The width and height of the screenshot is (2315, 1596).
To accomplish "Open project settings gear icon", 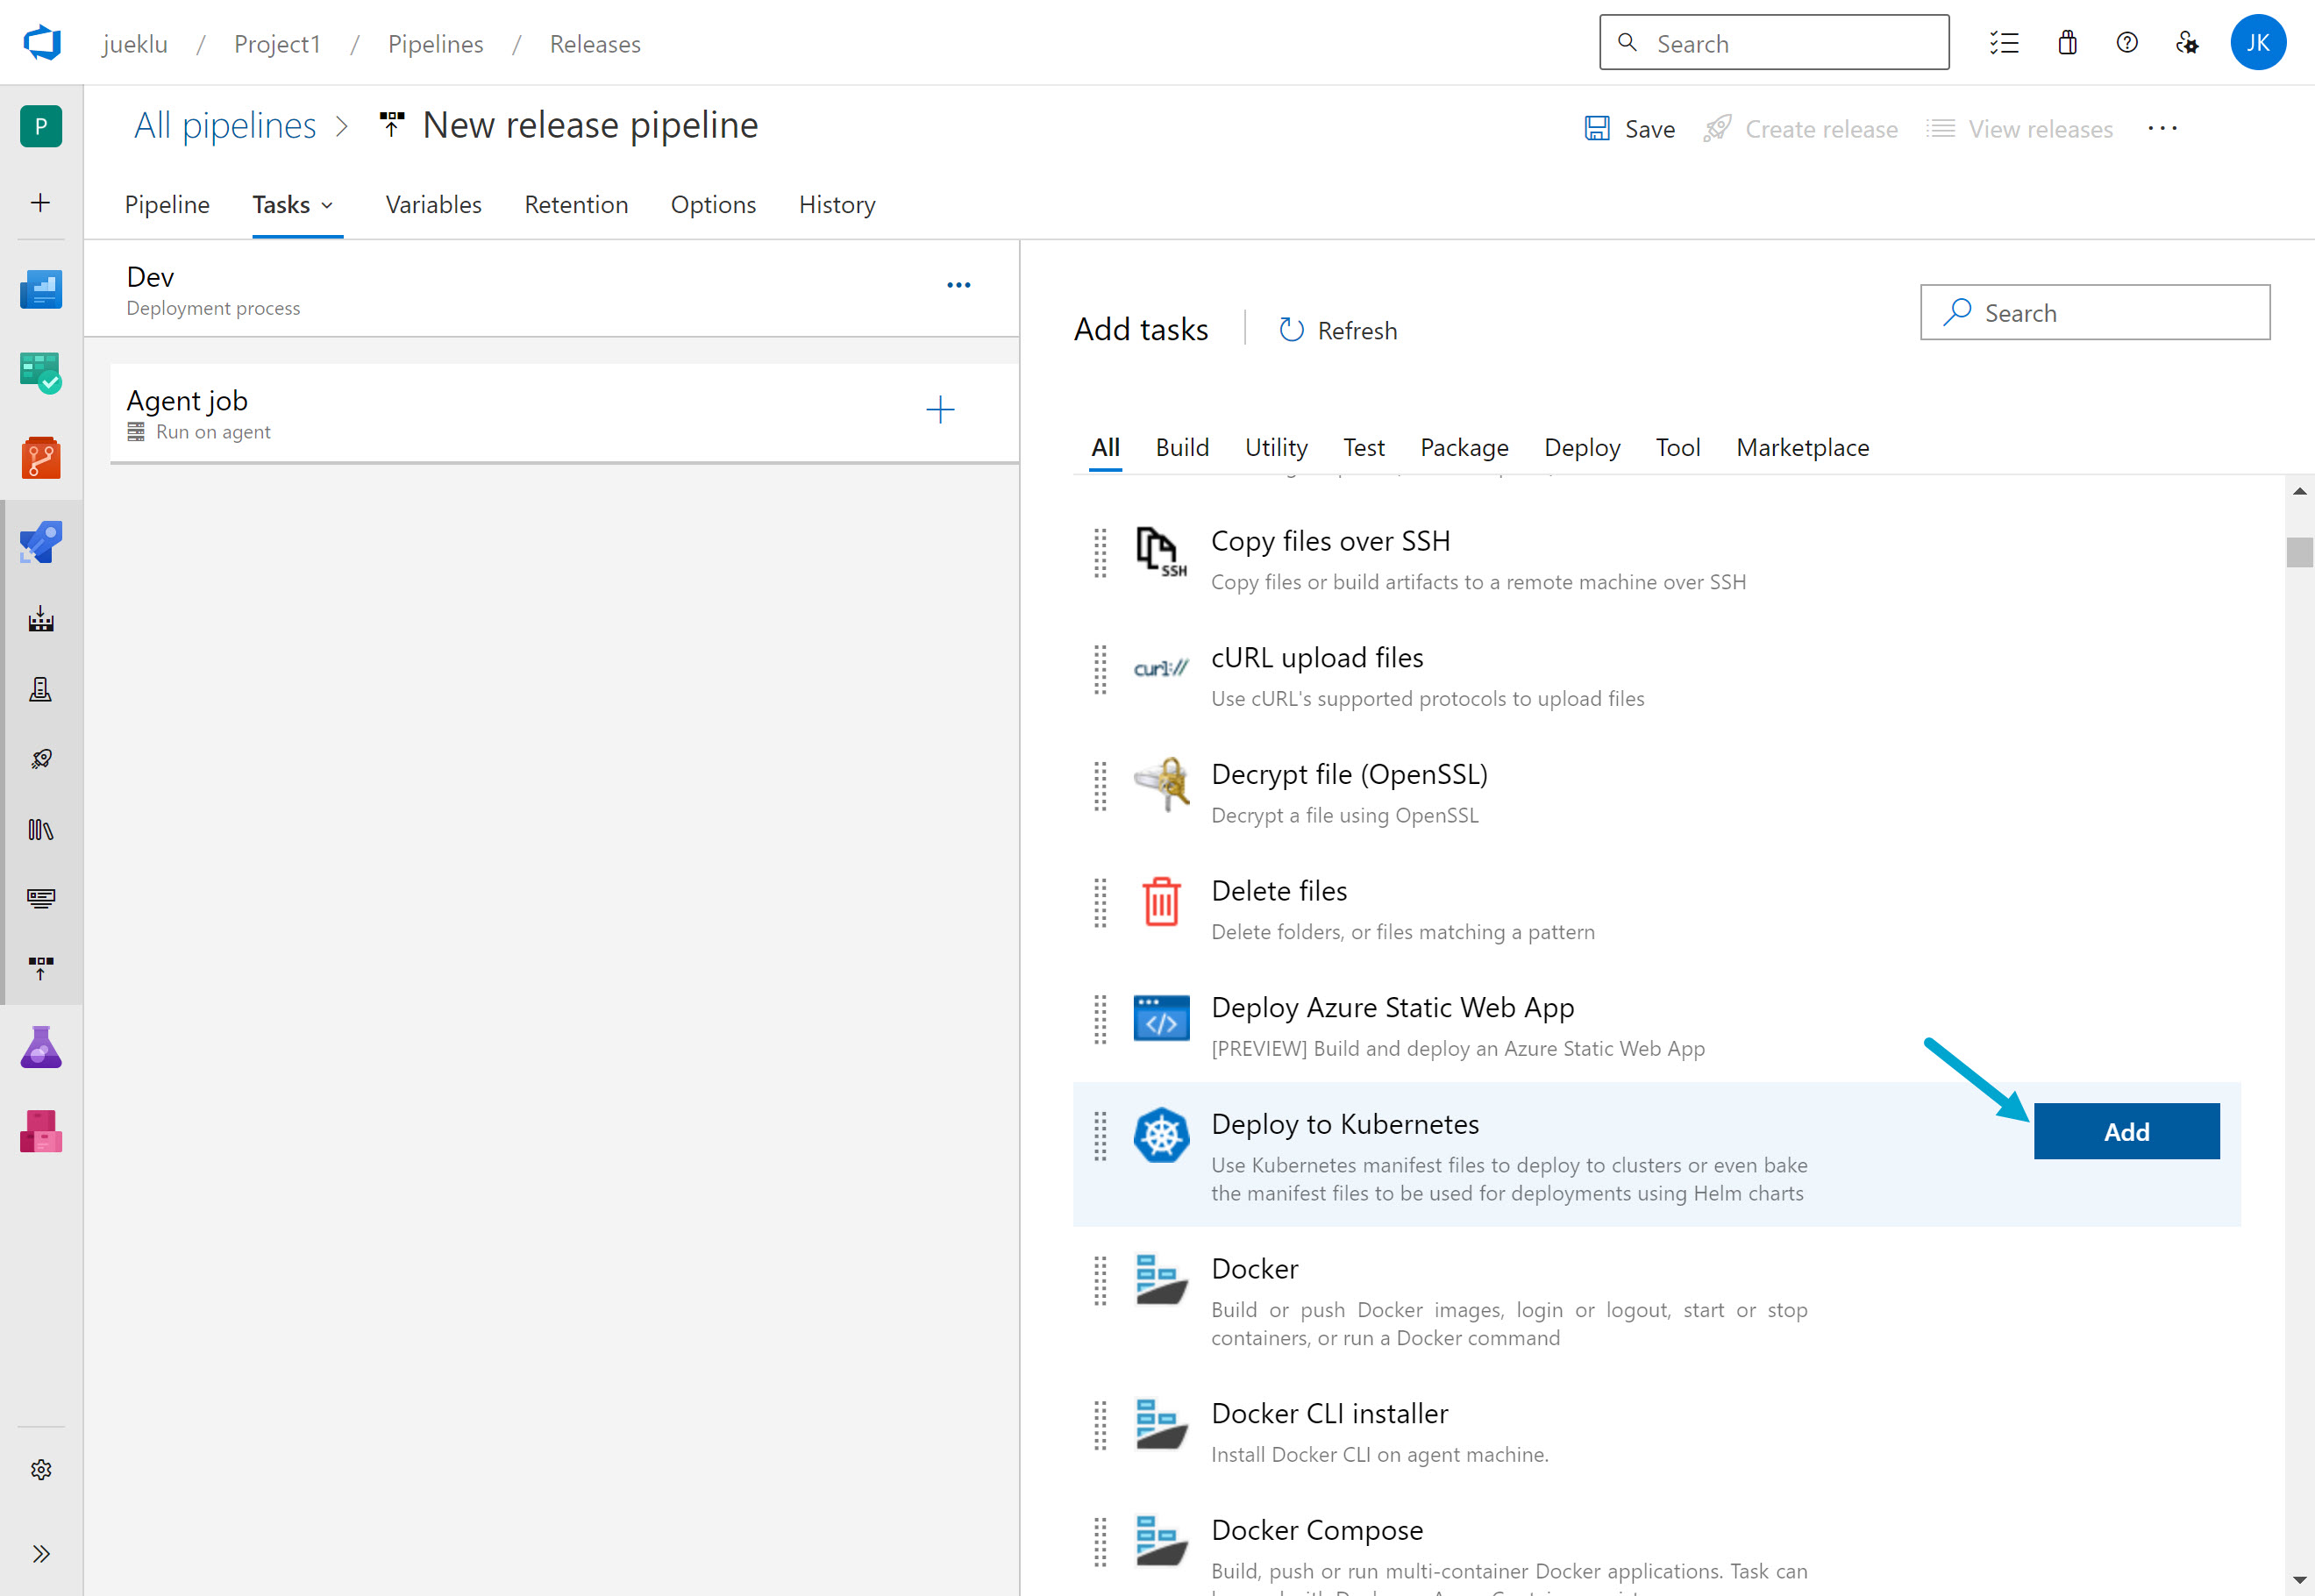I will point(41,1469).
